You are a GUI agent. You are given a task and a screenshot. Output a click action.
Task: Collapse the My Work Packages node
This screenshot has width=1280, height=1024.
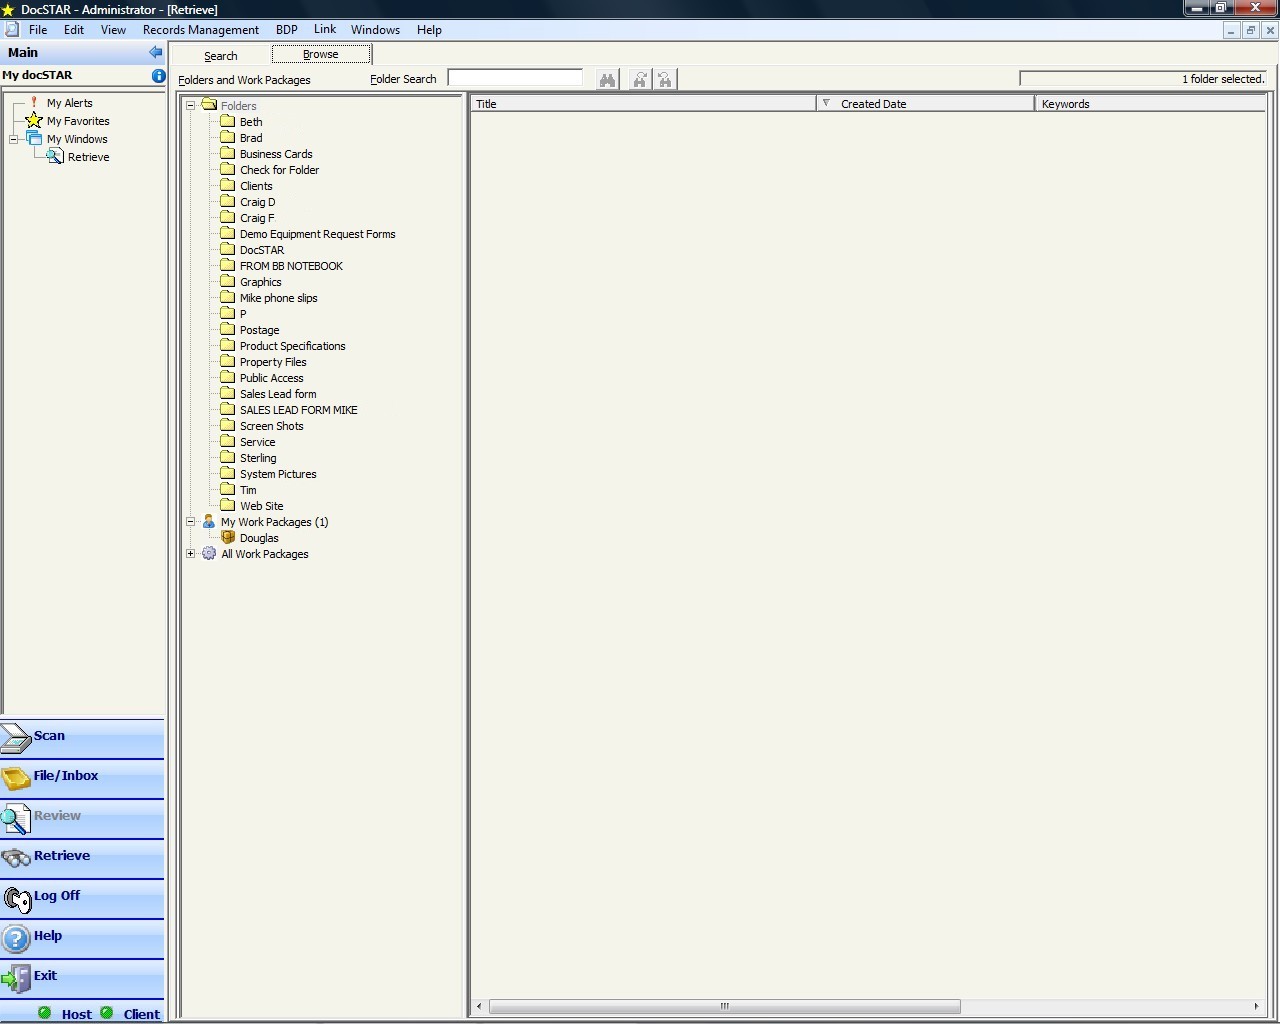click(190, 521)
